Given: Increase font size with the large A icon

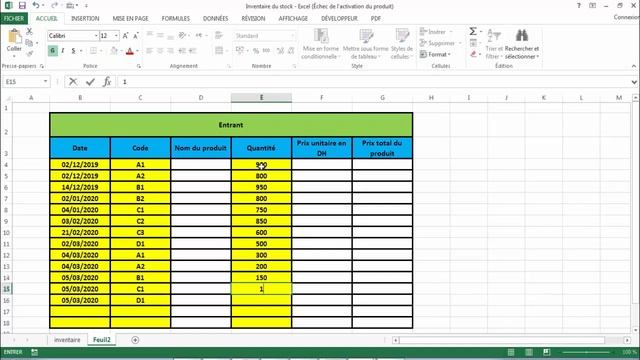Looking at the screenshot, I should 125,36.
